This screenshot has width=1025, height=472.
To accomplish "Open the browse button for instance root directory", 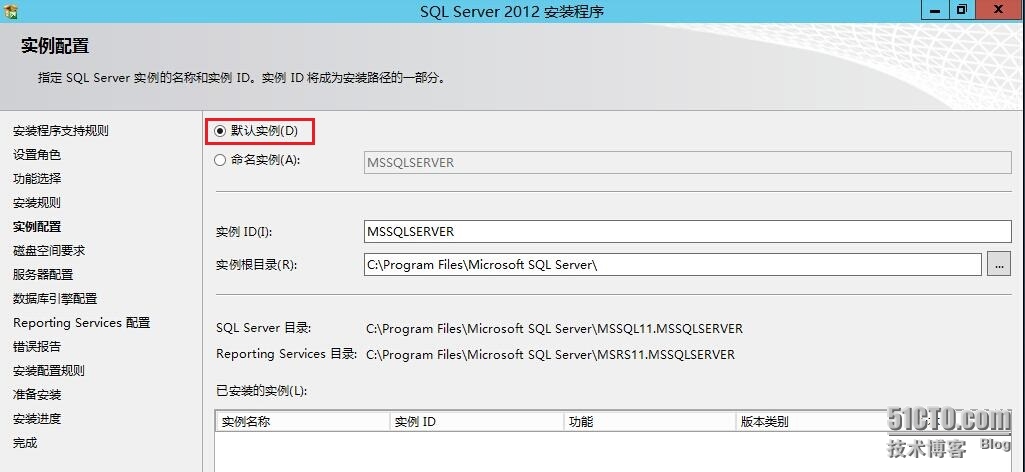I will [998, 265].
